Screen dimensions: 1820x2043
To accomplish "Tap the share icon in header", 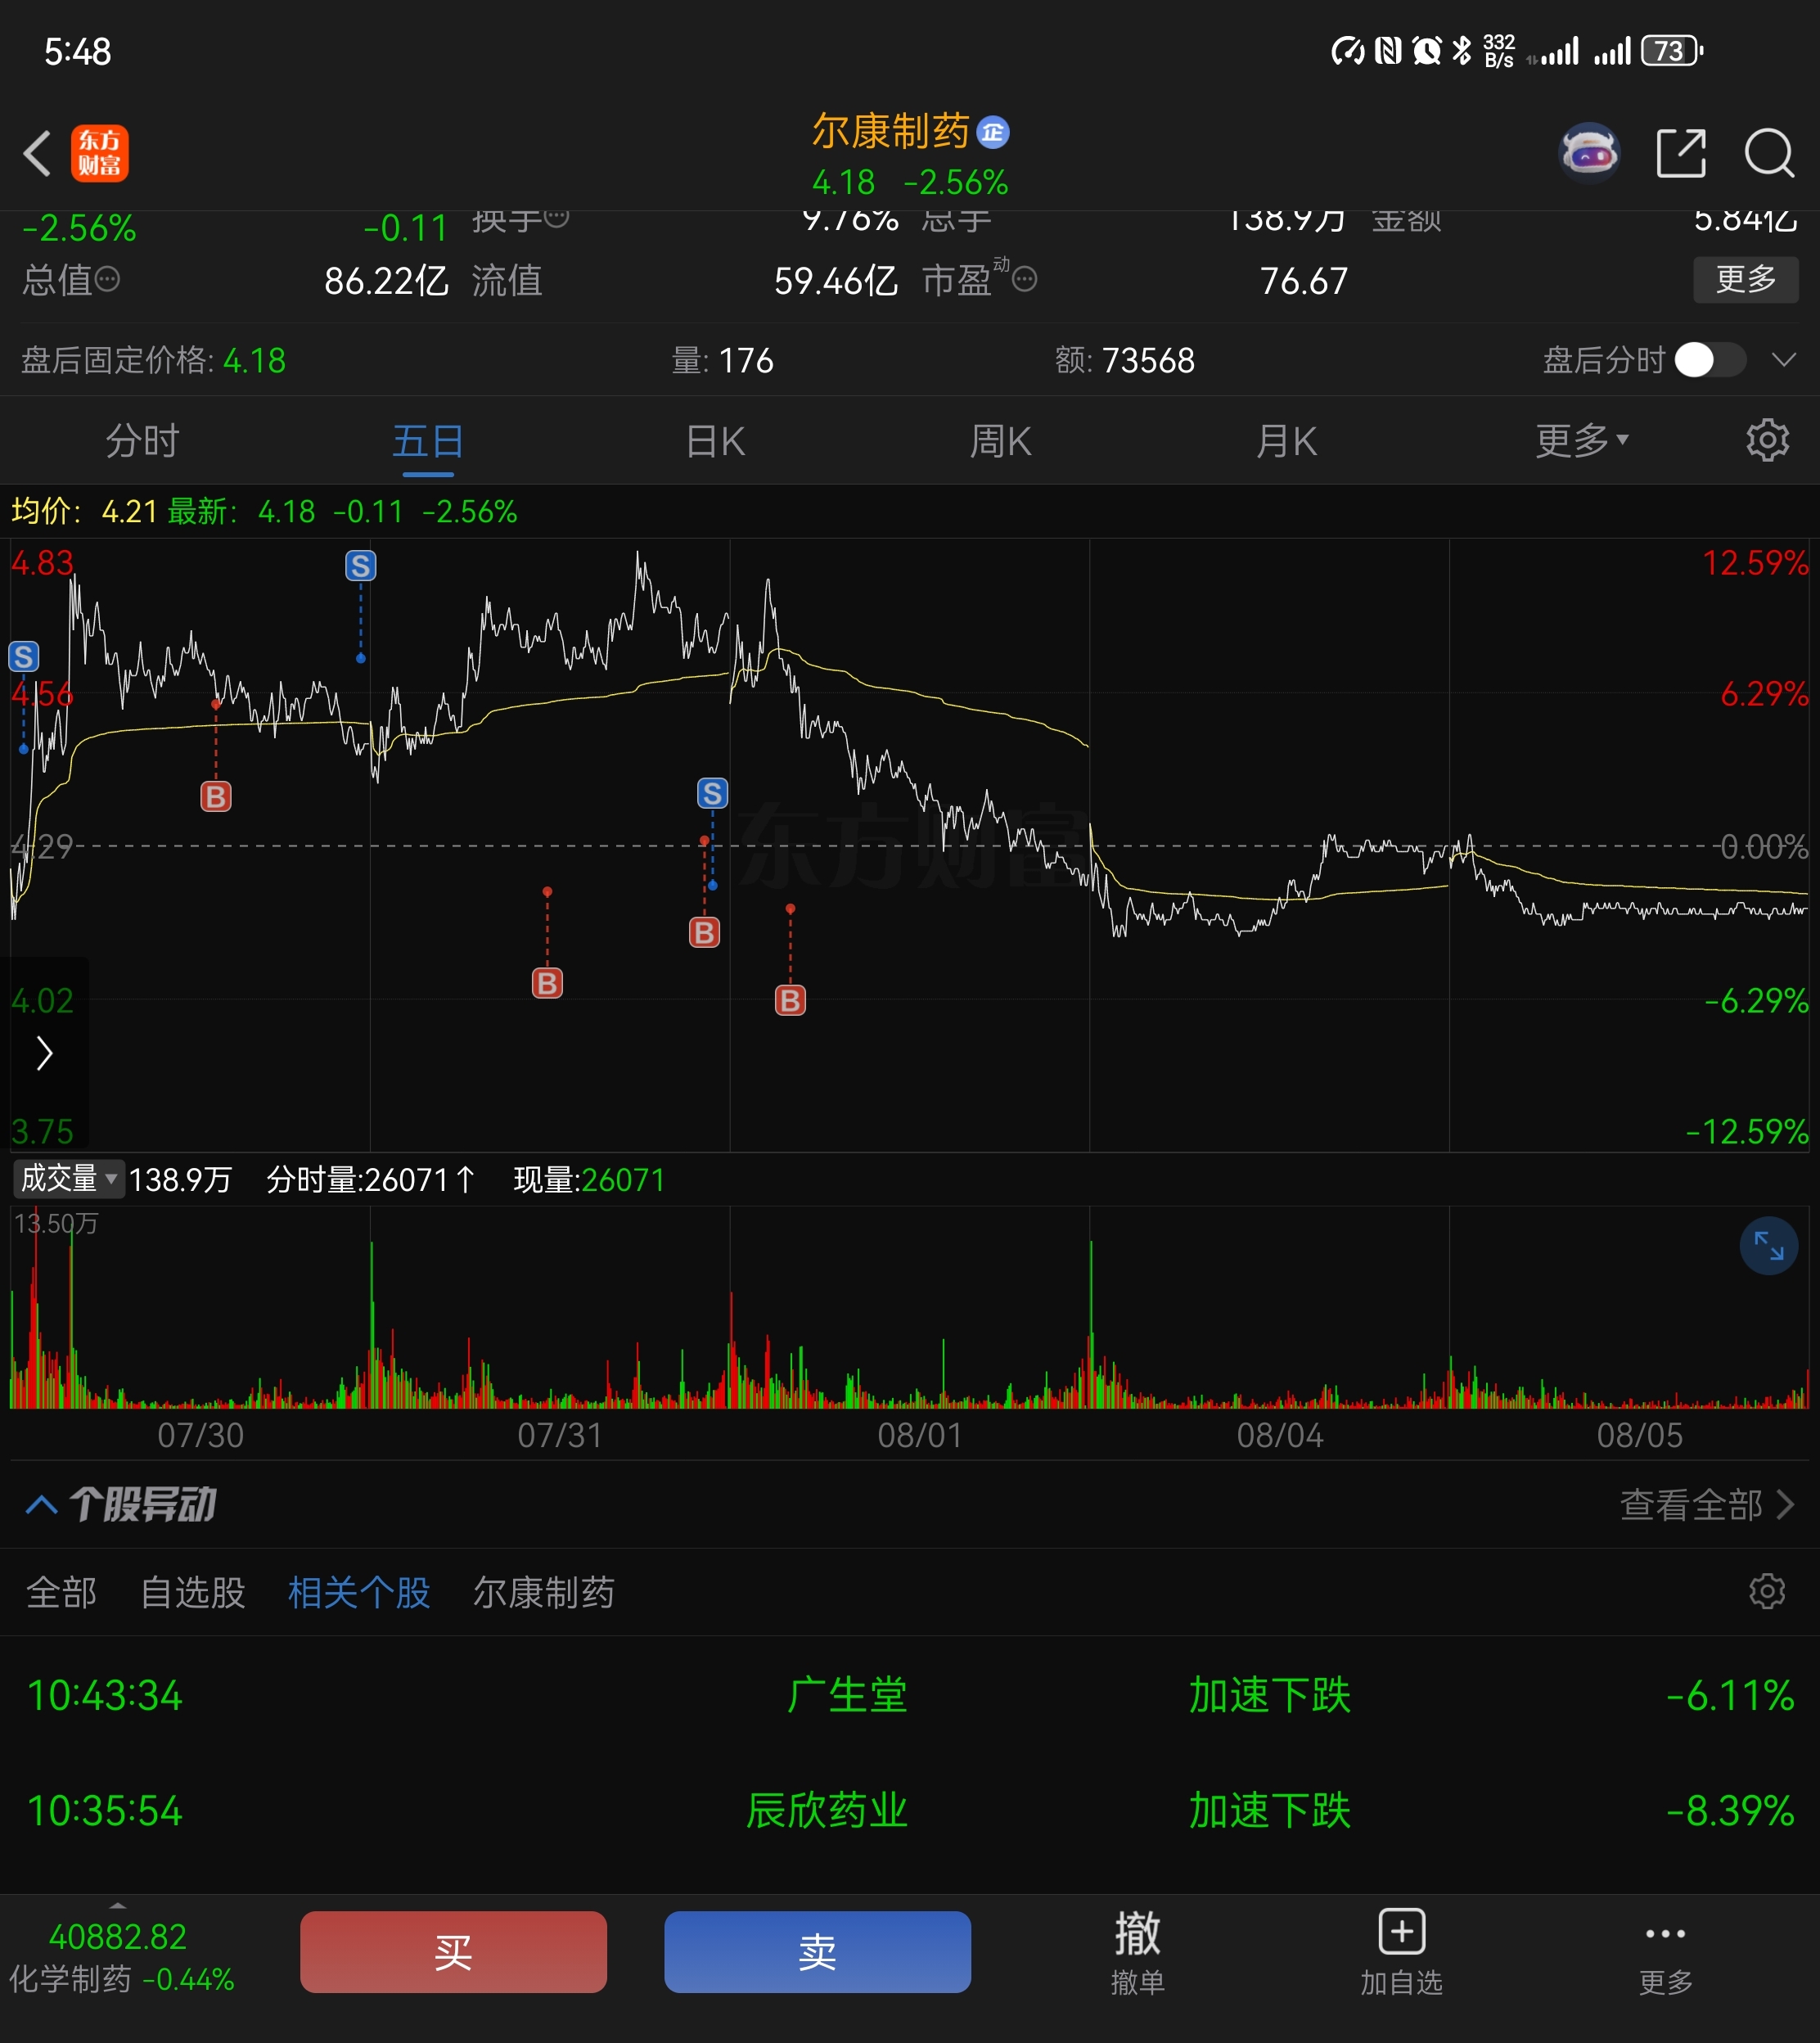I will click(x=1681, y=153).
